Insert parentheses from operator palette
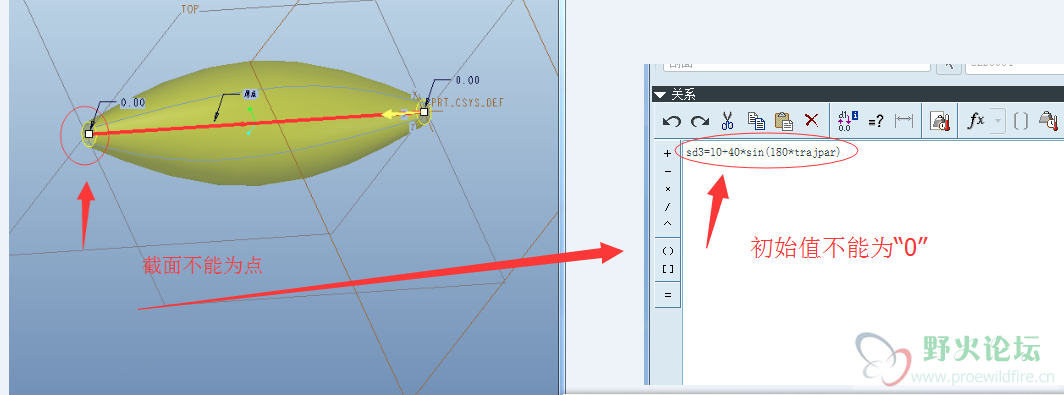 668,250
